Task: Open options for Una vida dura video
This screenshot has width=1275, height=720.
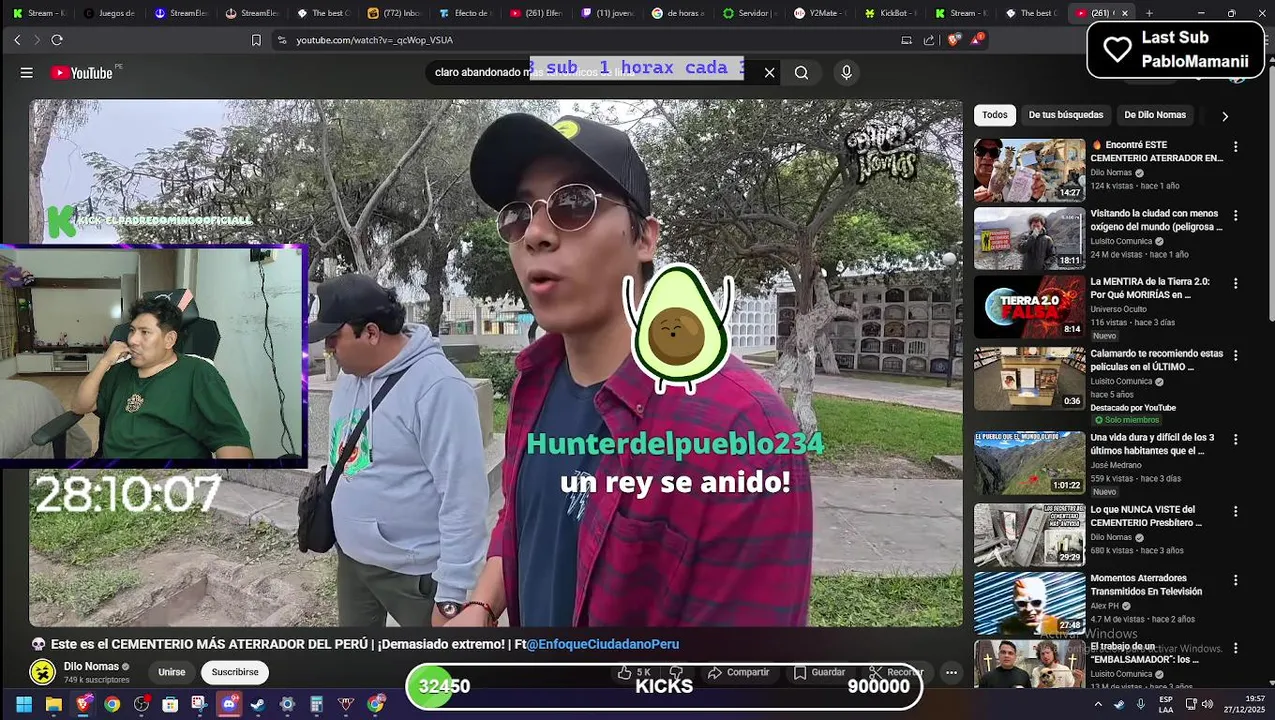Action: pos(1235,439)
